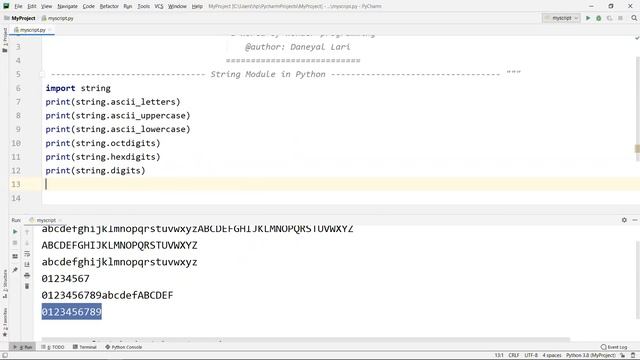Change line separator CRLF

[513, 355]
